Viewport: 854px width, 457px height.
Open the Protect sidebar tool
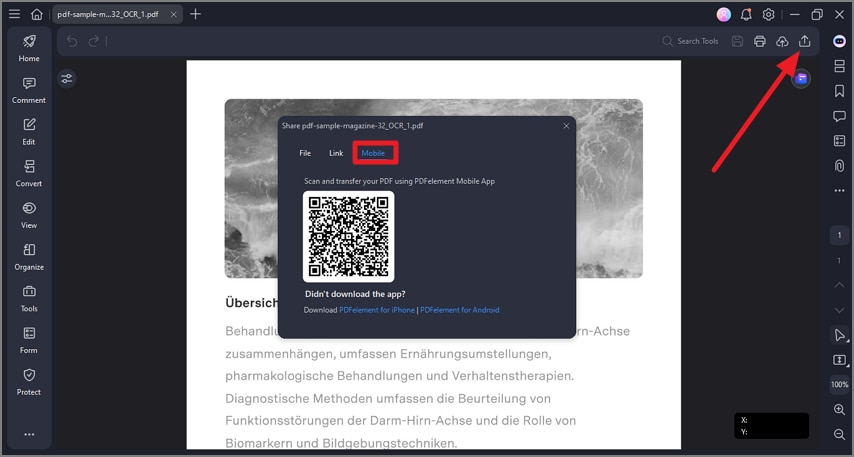(29, 382)
